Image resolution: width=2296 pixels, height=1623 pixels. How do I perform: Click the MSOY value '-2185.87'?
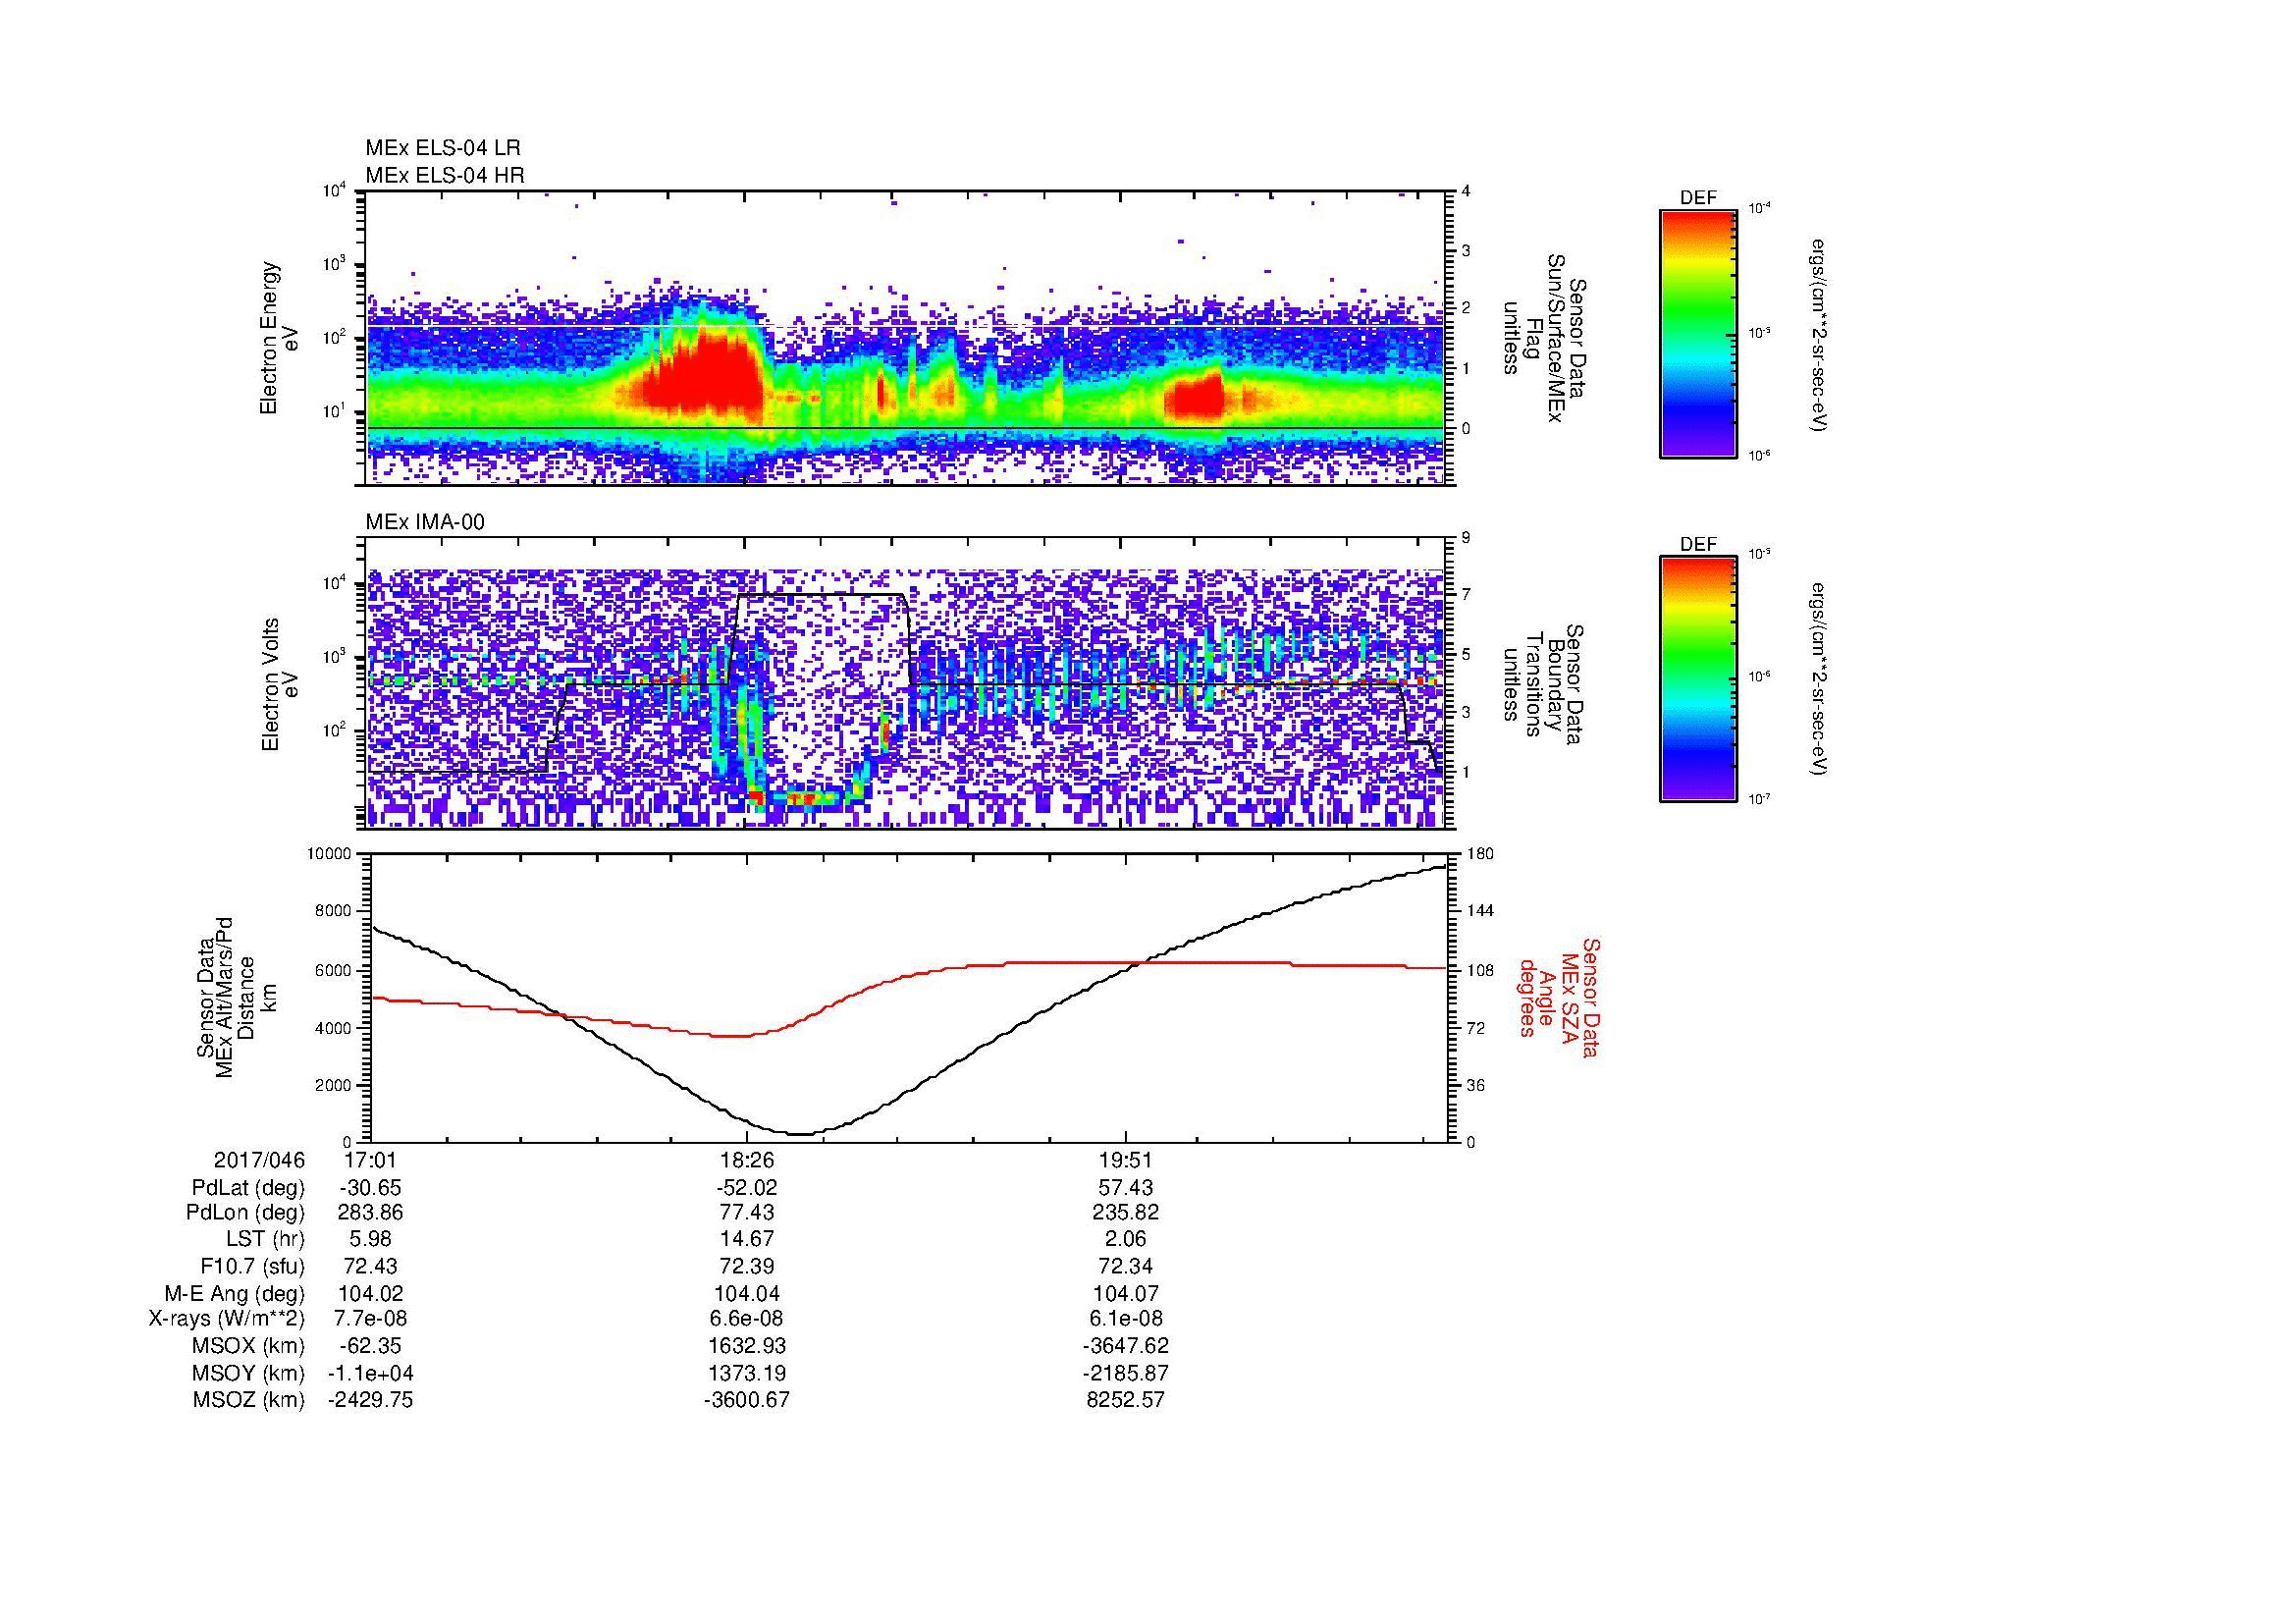tap(1125, 1374)
